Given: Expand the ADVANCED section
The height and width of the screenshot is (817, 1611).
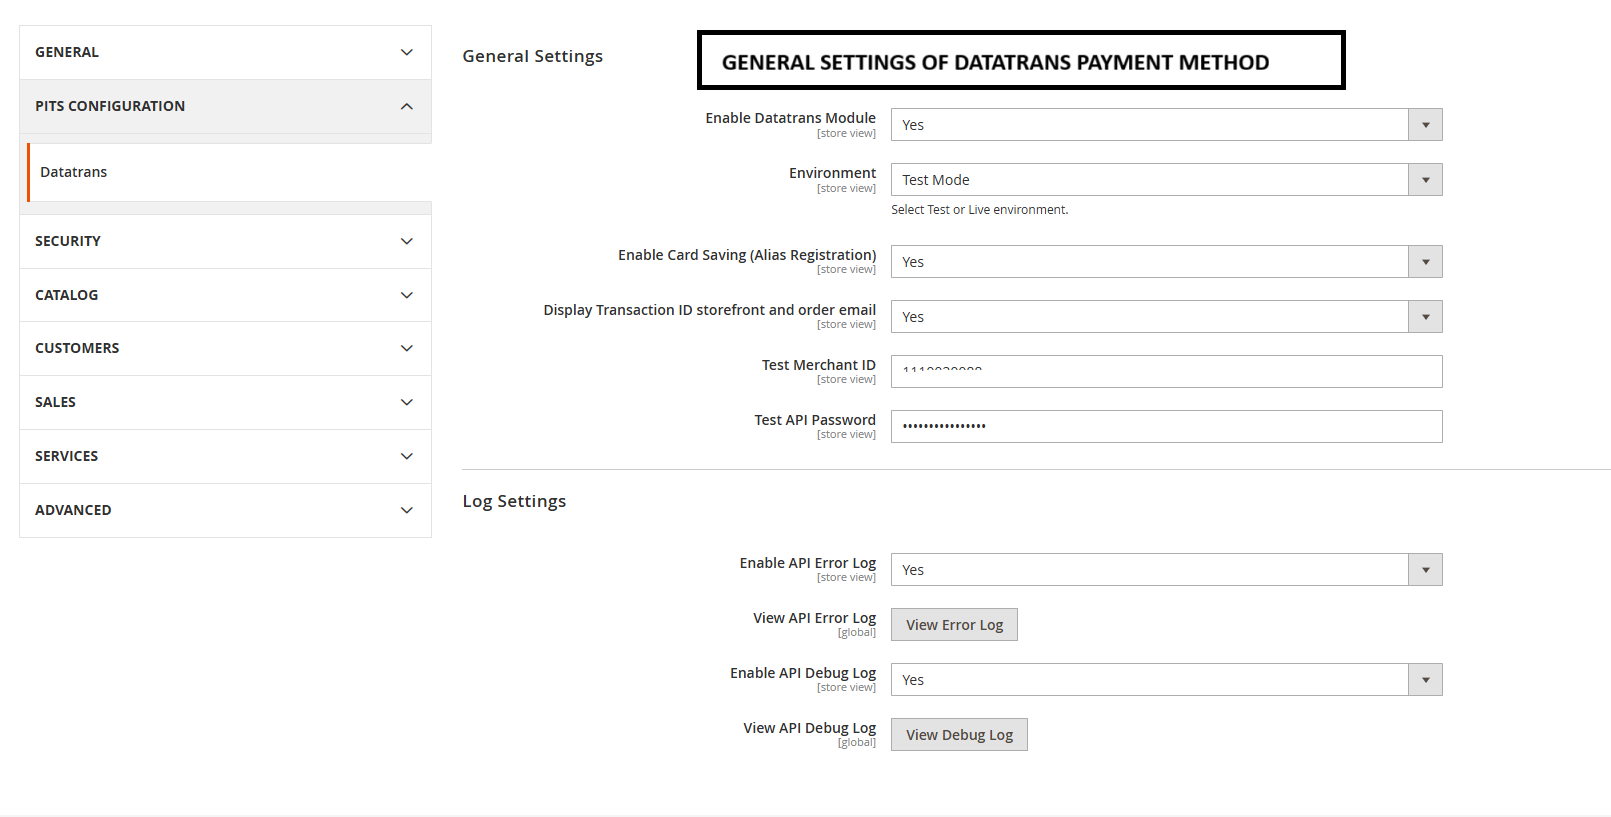Looking at the screenshot, I should (225, 510).
